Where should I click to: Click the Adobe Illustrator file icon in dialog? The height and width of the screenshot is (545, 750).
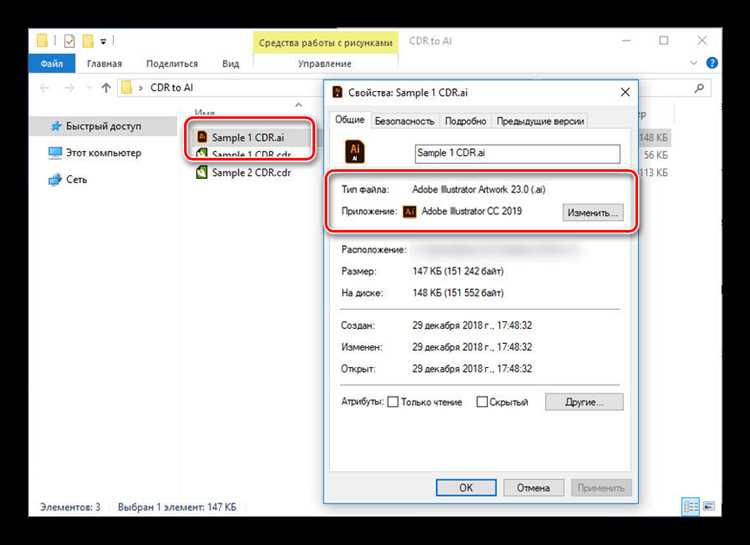[354, 152]
